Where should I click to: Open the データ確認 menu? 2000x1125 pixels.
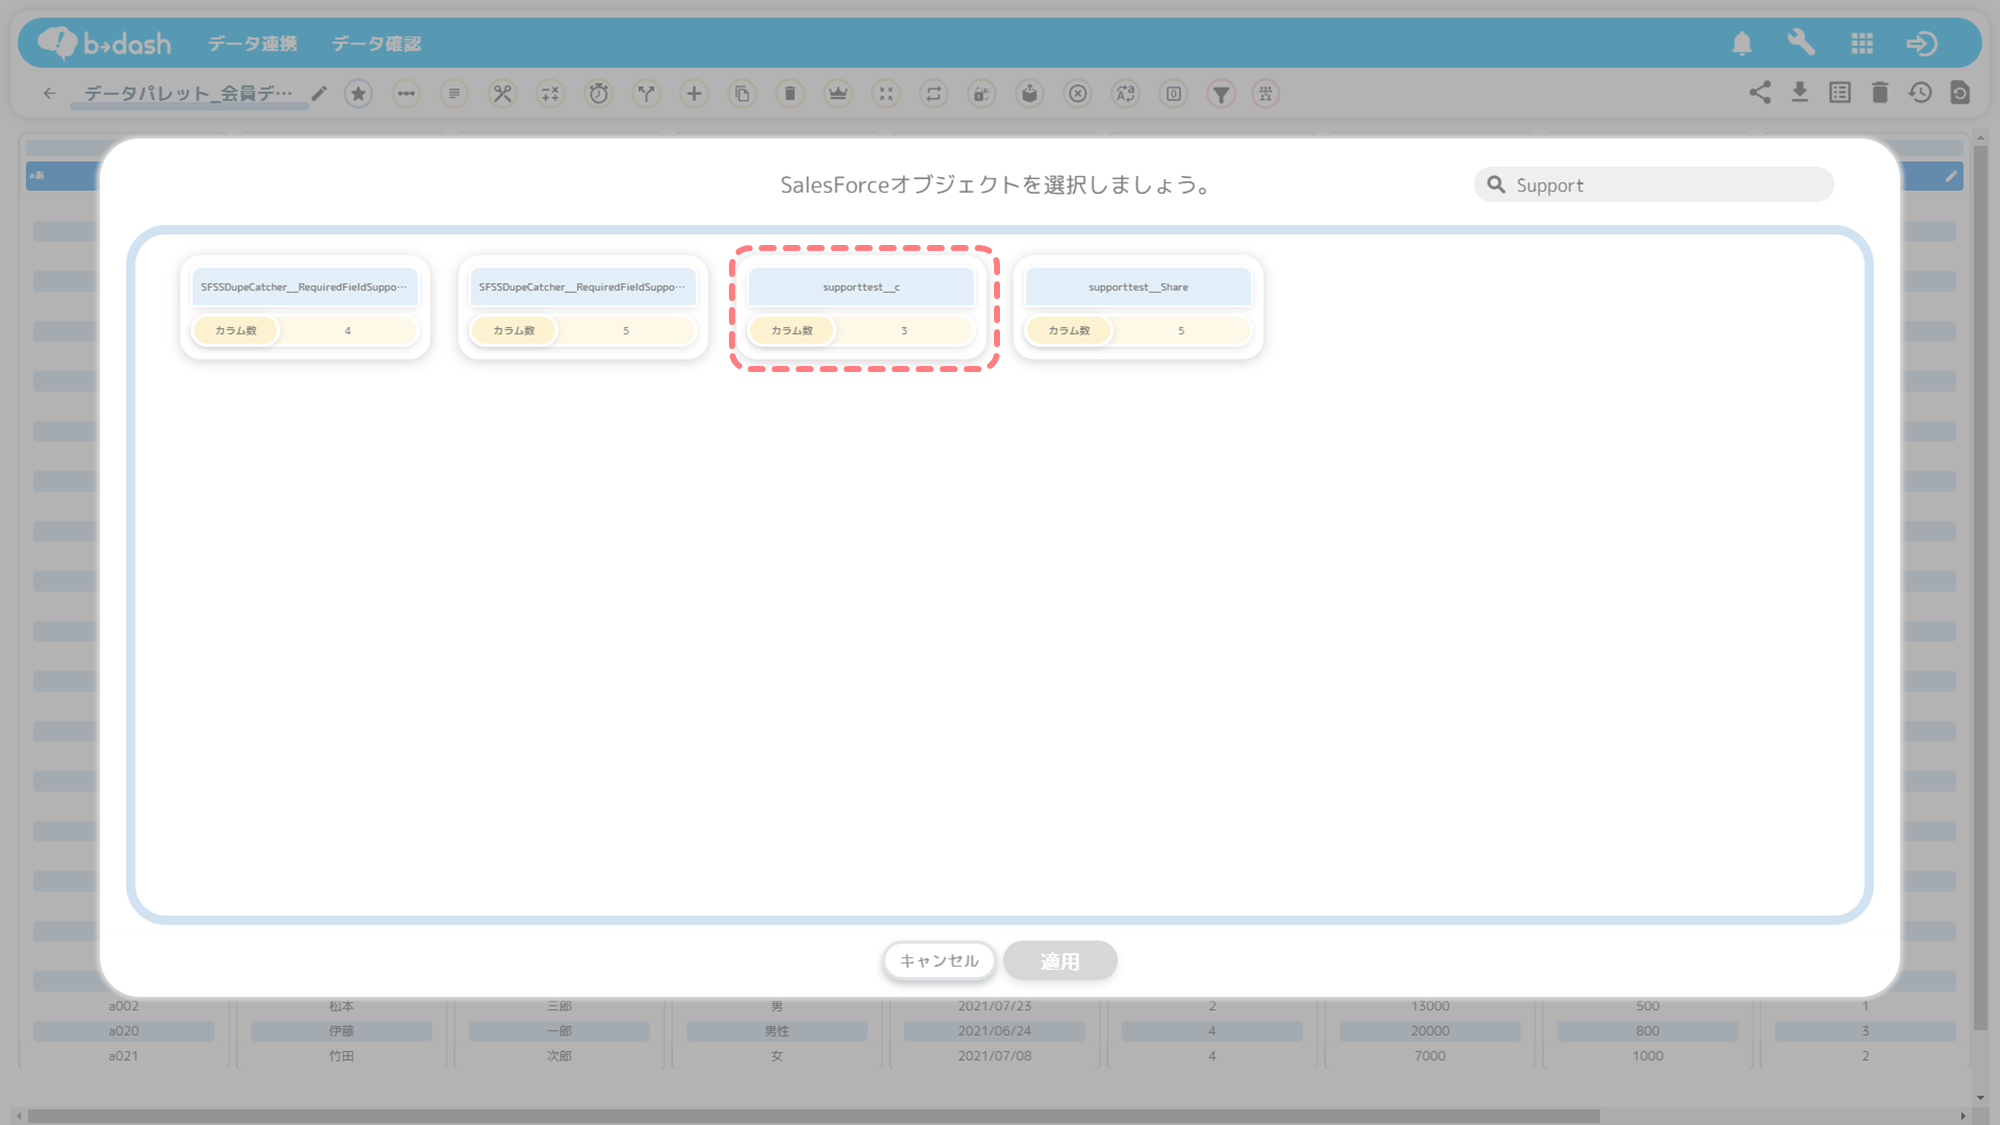tap(376, 43)
